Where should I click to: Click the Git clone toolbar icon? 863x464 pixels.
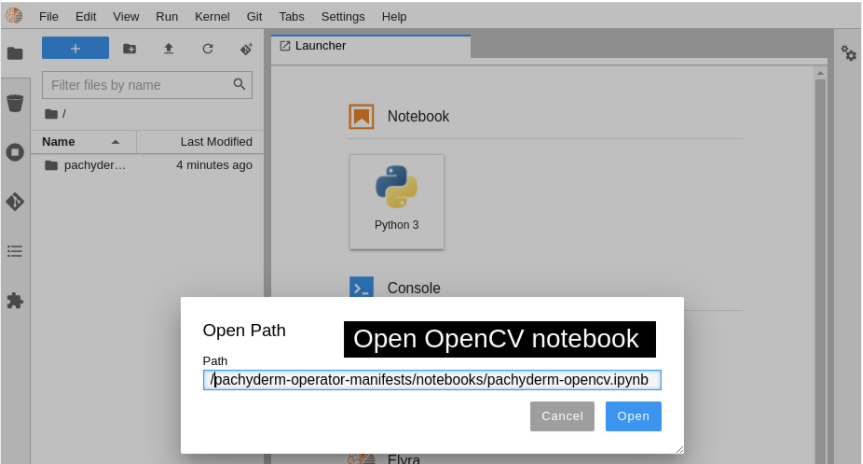(246, 48)
